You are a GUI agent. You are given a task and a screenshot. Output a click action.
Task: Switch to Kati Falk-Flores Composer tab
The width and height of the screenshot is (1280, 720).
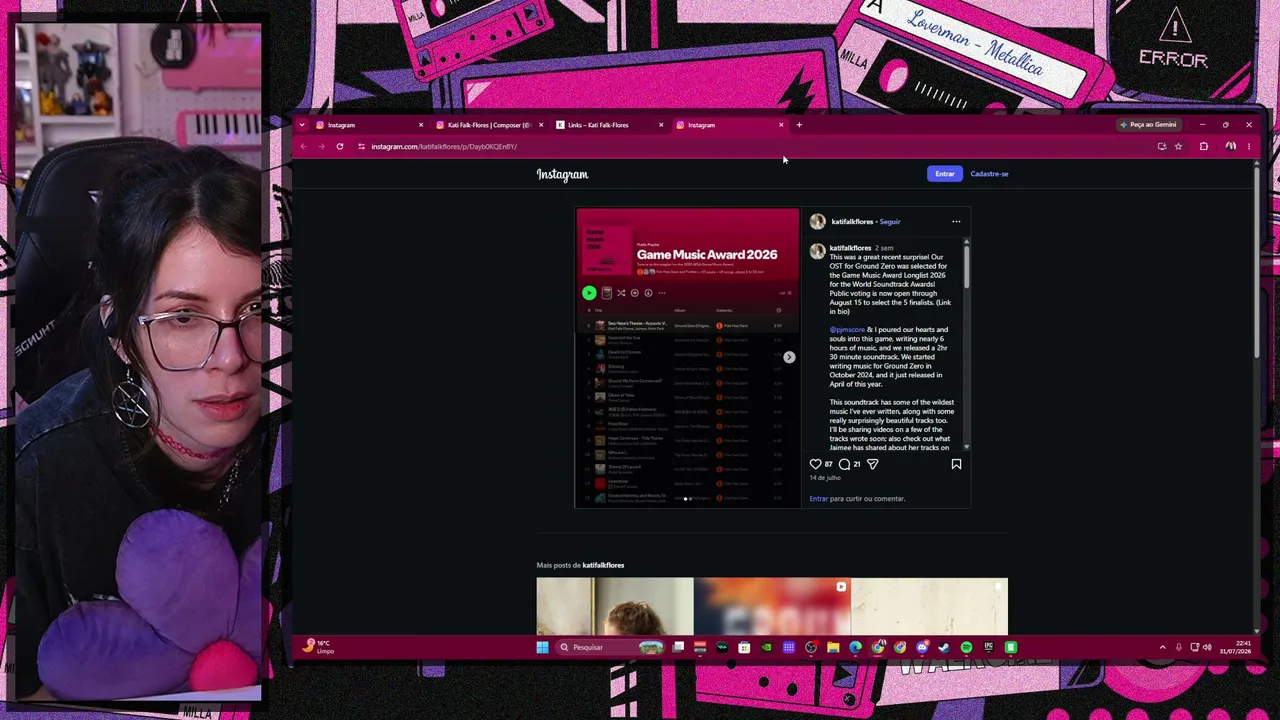[488, 125]
